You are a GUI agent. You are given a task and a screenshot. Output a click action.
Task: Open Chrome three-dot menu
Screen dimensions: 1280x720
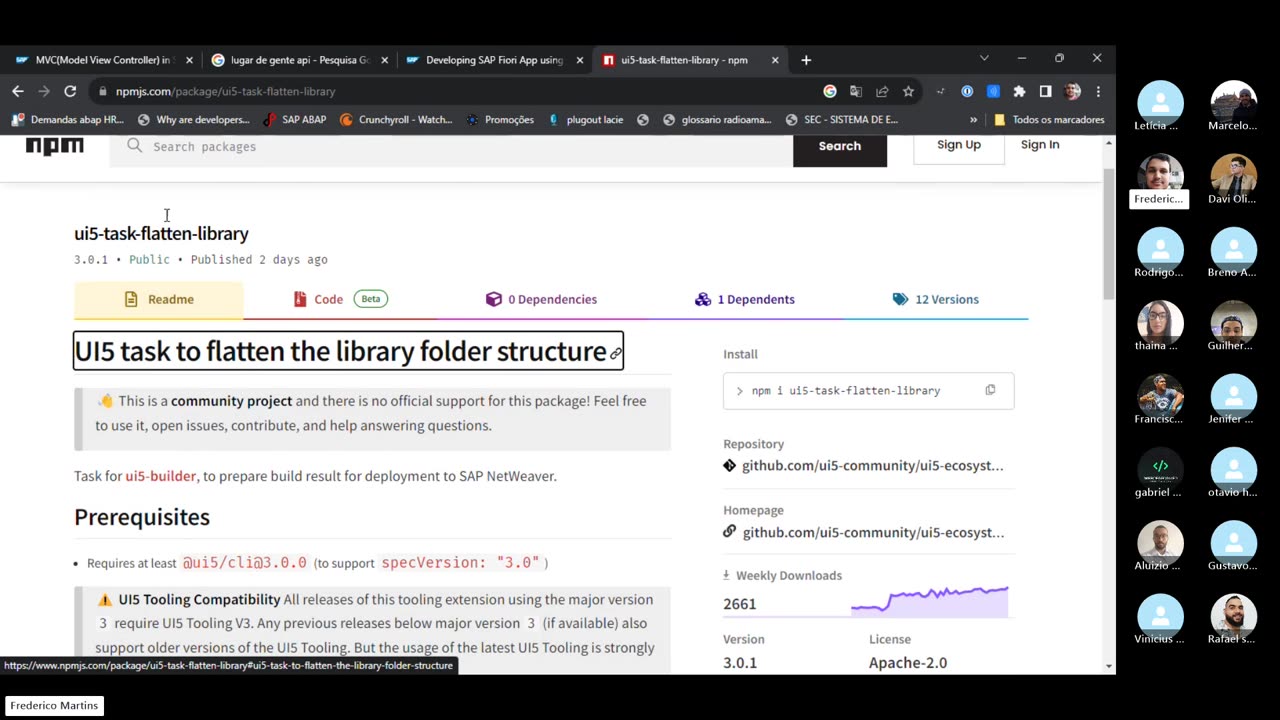(x=1098, y=91)
